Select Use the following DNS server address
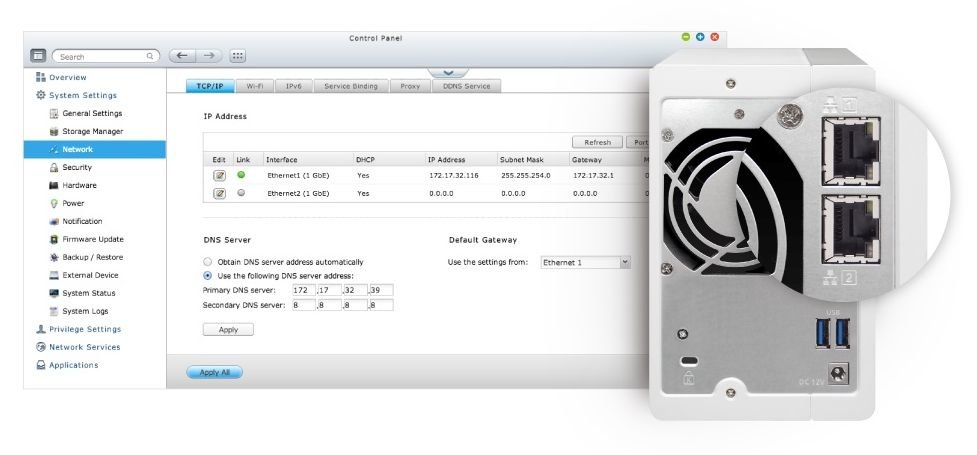 pyautogui.click(x=208, y=275)
